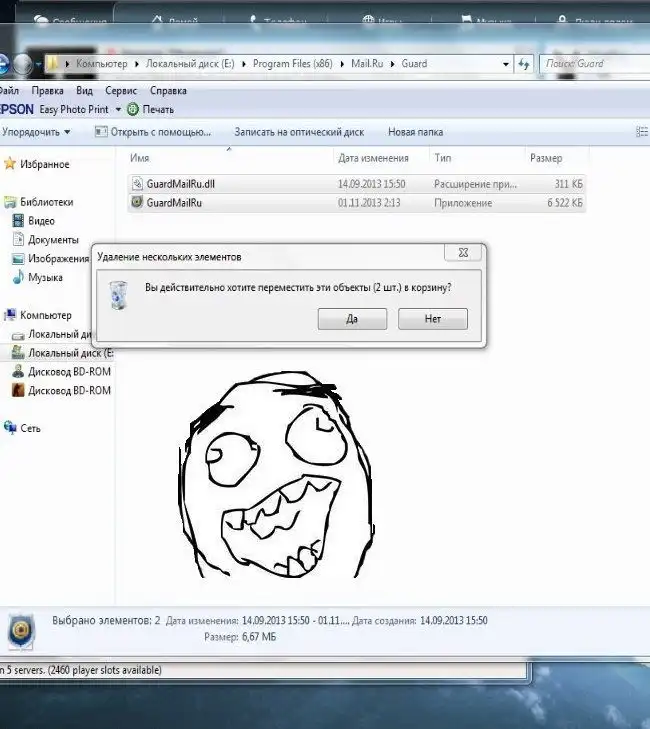Viewport: 650px width, 729px height.
Task: Sort files by Дата изменения column
Action: click(x=373, y=158)
